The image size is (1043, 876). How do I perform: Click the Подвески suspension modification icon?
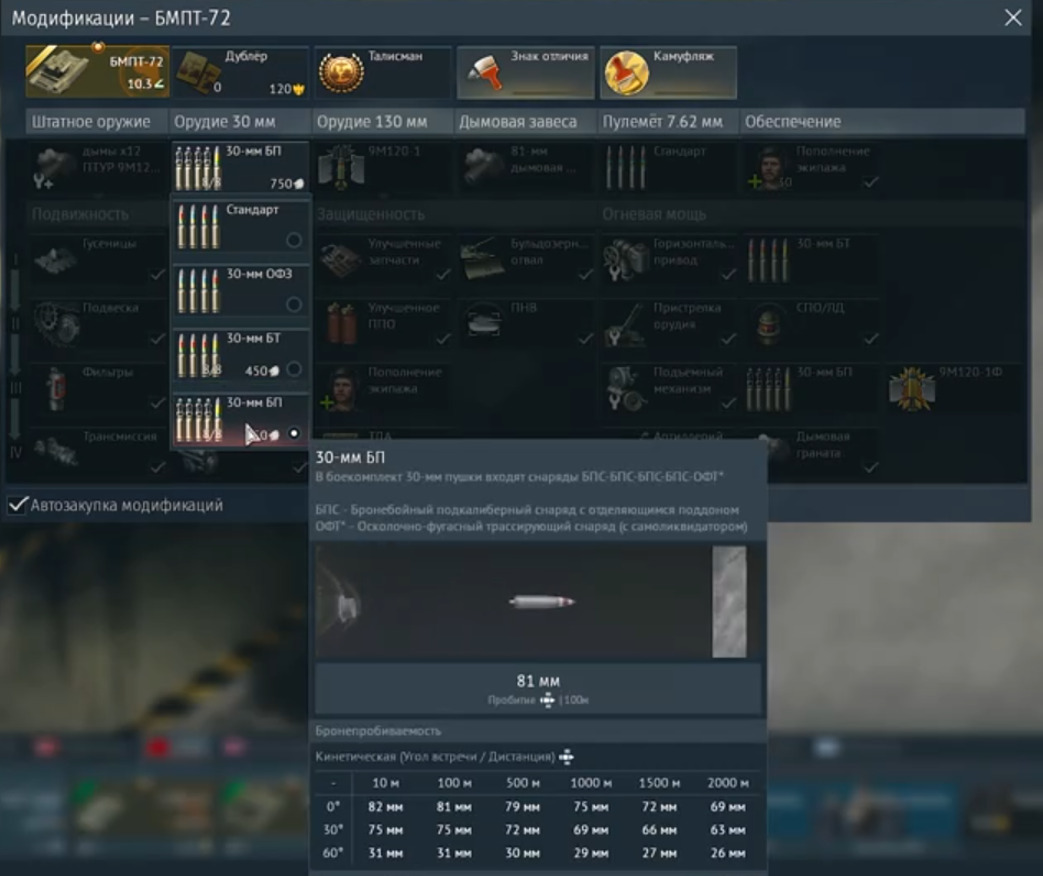click(56, 324)
